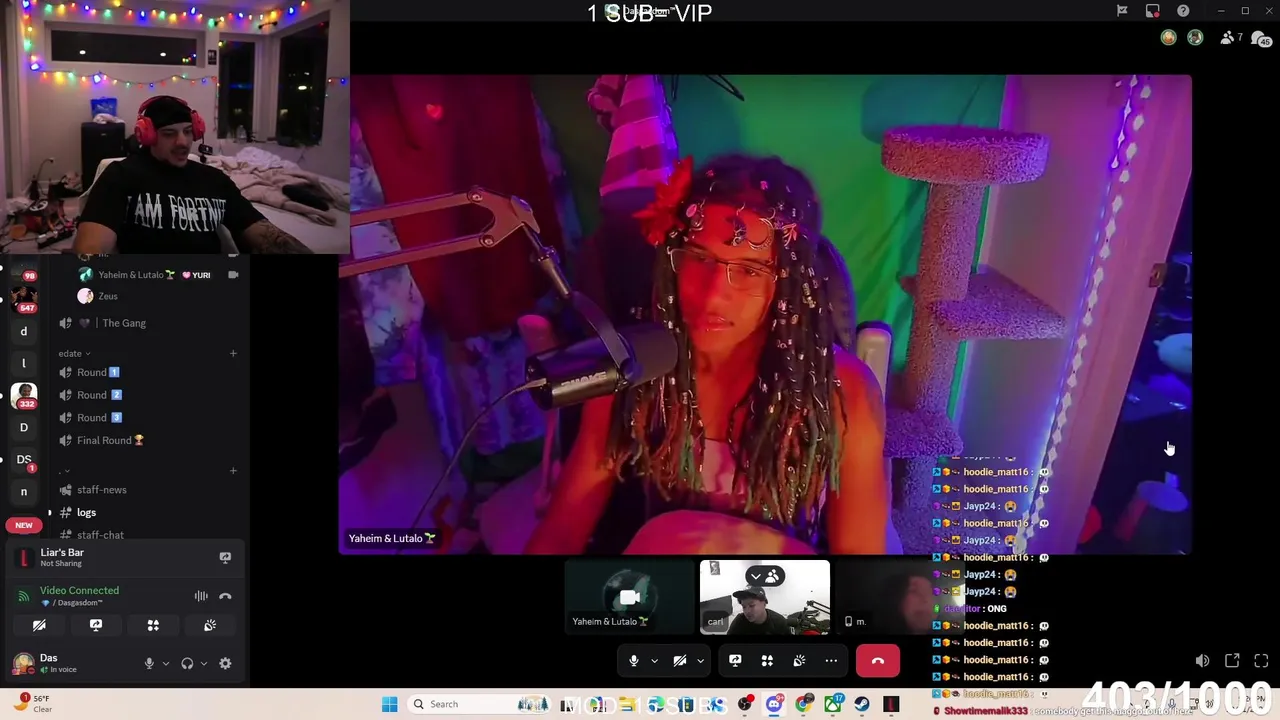Image resolution: width=1280 pixels, height=720 pixels.
Task: Select the Yaheim & Lutalo video tile
Action: pyautogui.click(x=629, y=597)
